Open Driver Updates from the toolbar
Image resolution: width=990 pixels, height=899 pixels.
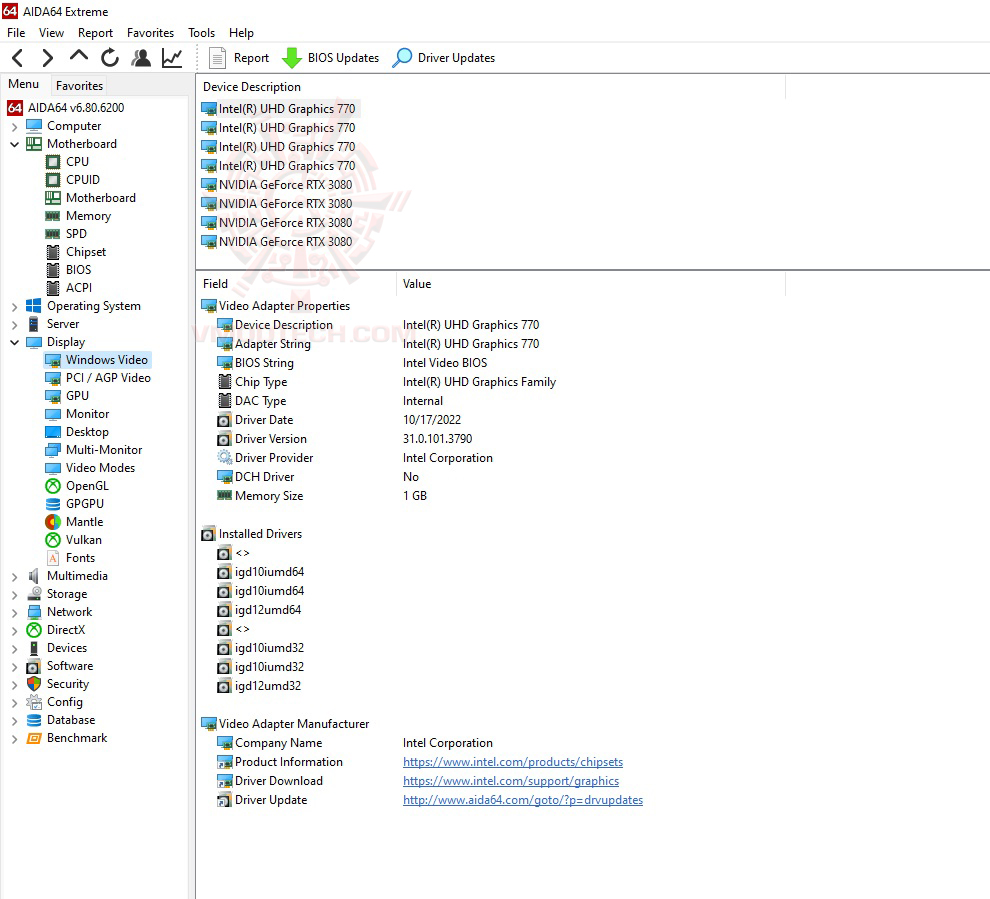point(443,58)
